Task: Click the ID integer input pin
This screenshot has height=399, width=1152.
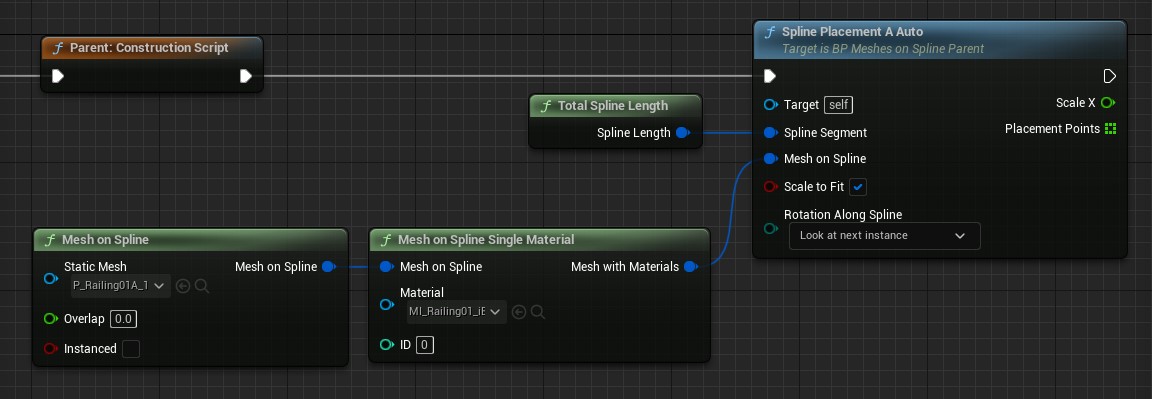Action: click(x=386, y=345)
